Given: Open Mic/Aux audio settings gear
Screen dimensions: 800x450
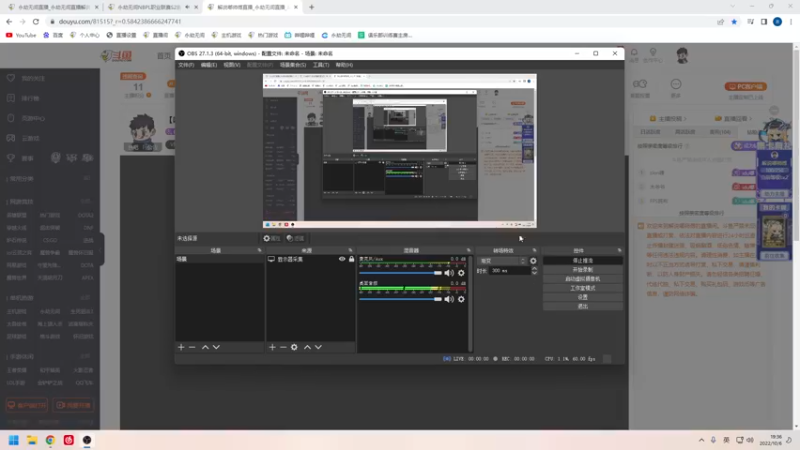Looking at the screenshot, I should (461, 273).
